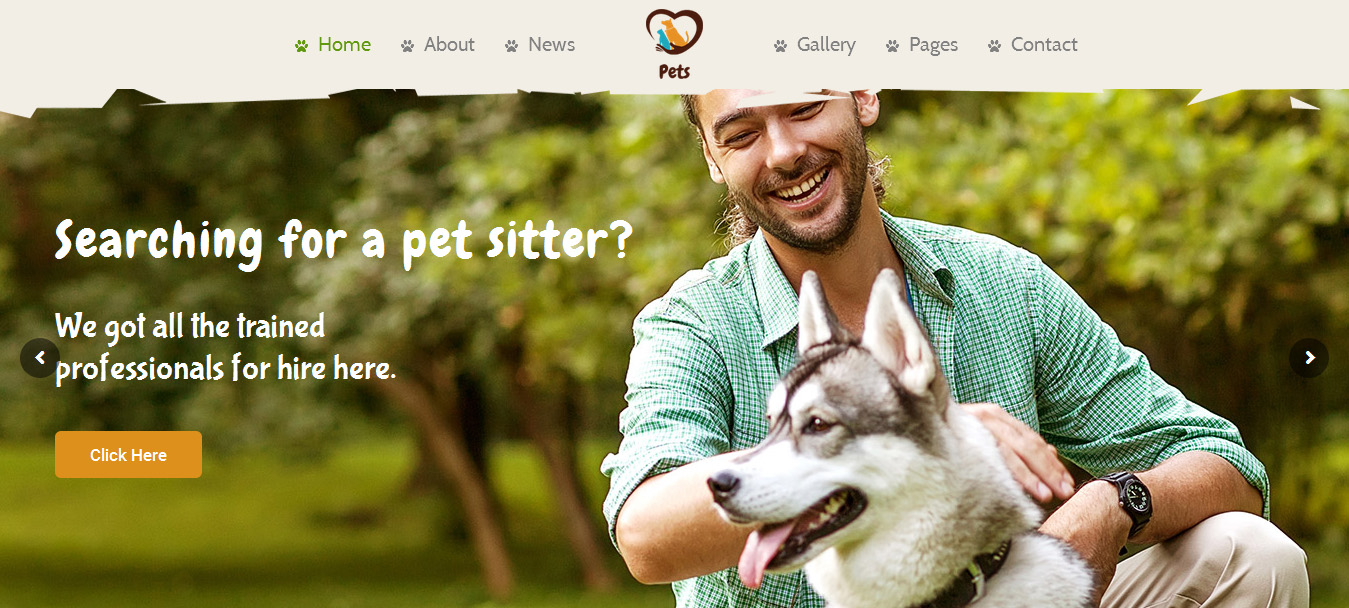Click the green paw icon beside Home
1349x608 pixels.
click(x=301, y=46)
